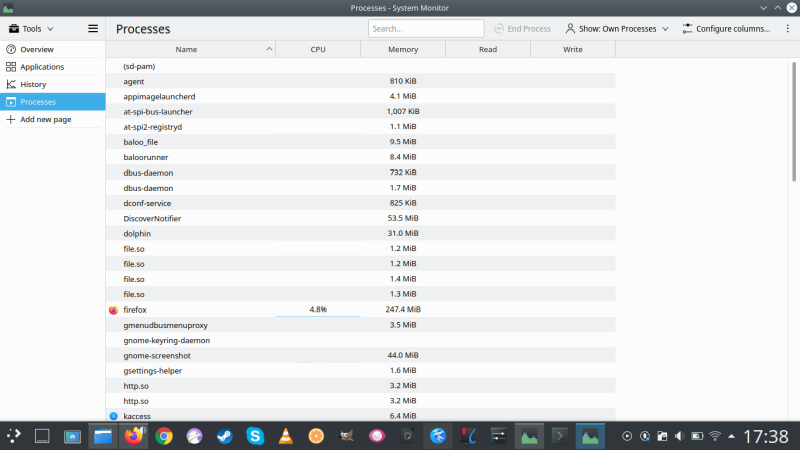Select the agent process row
The height and width of the screenshot is (450, 800).
tap(361, 81)
